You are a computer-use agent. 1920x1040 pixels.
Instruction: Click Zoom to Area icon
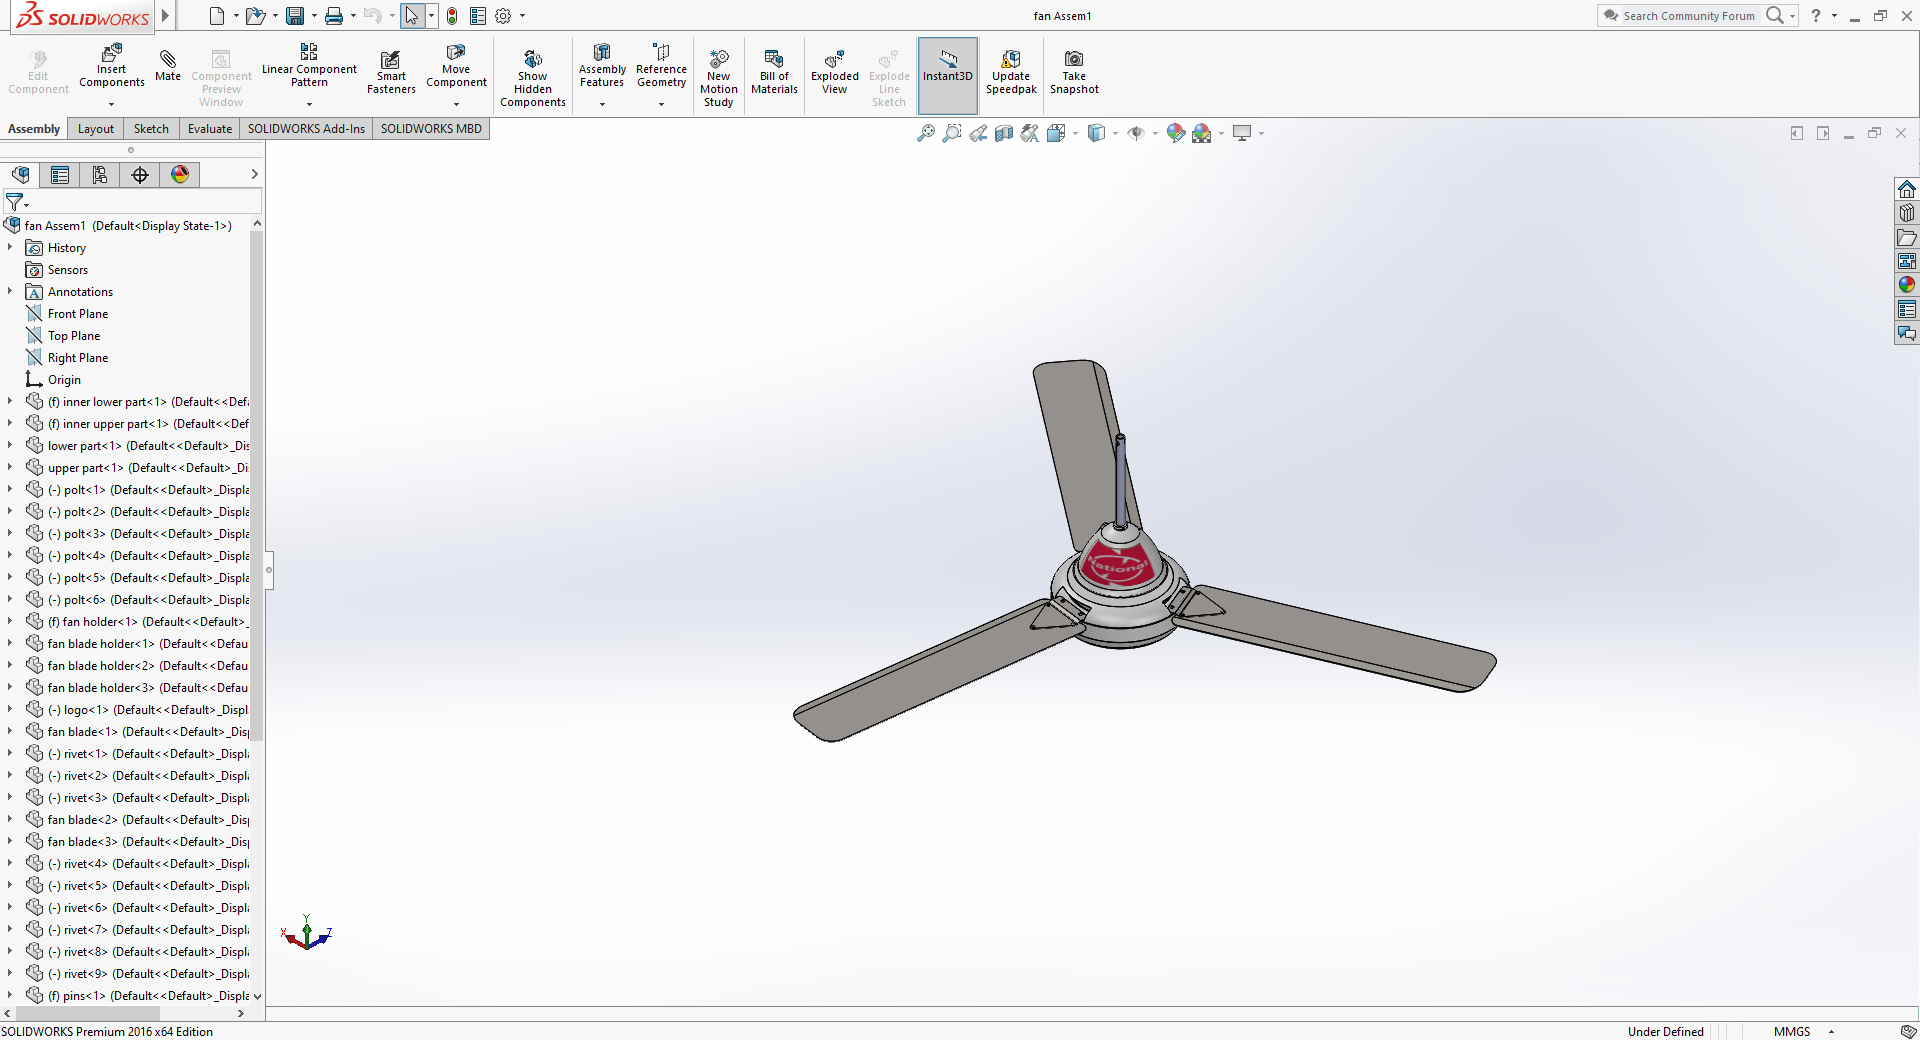(952, 133)
